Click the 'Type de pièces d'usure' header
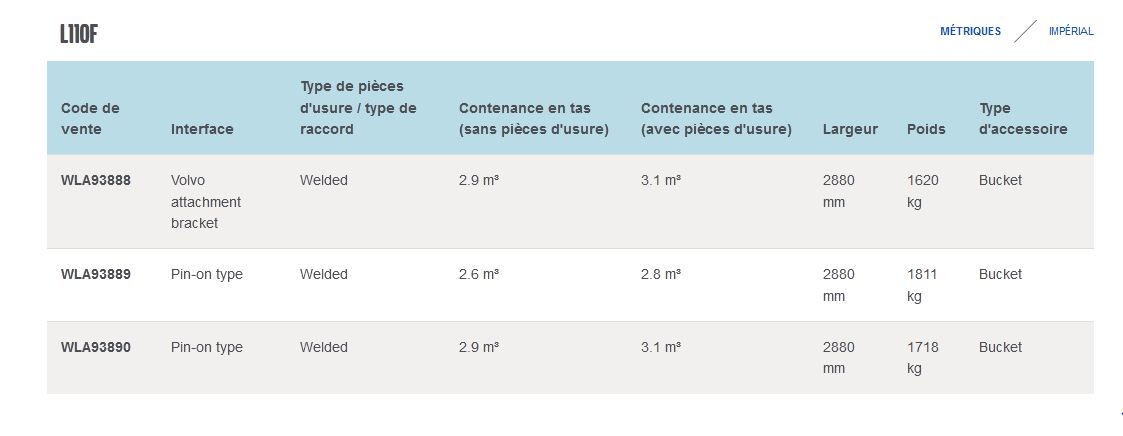This screenshot has width=1123, height=436. pos(358,108)
